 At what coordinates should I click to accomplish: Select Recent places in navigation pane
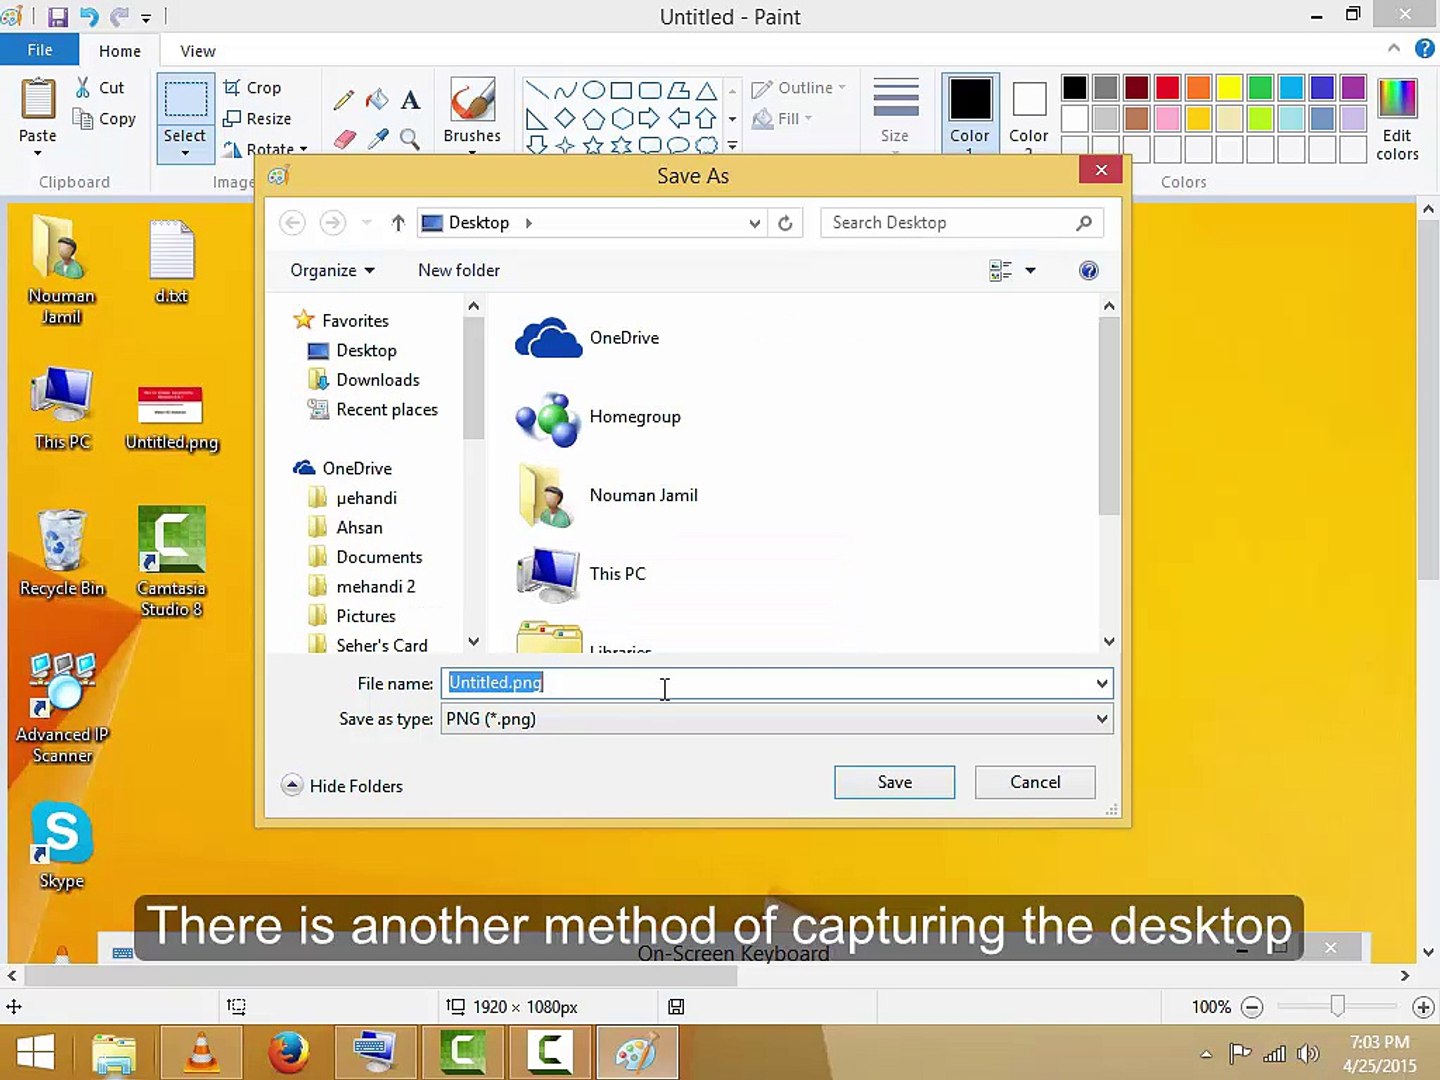point(373,410)
